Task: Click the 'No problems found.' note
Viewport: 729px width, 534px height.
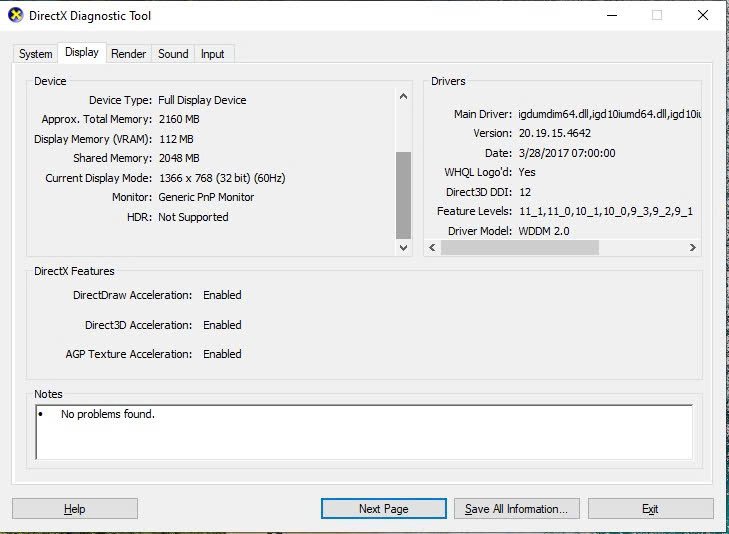Action: [x=107, y=414]
